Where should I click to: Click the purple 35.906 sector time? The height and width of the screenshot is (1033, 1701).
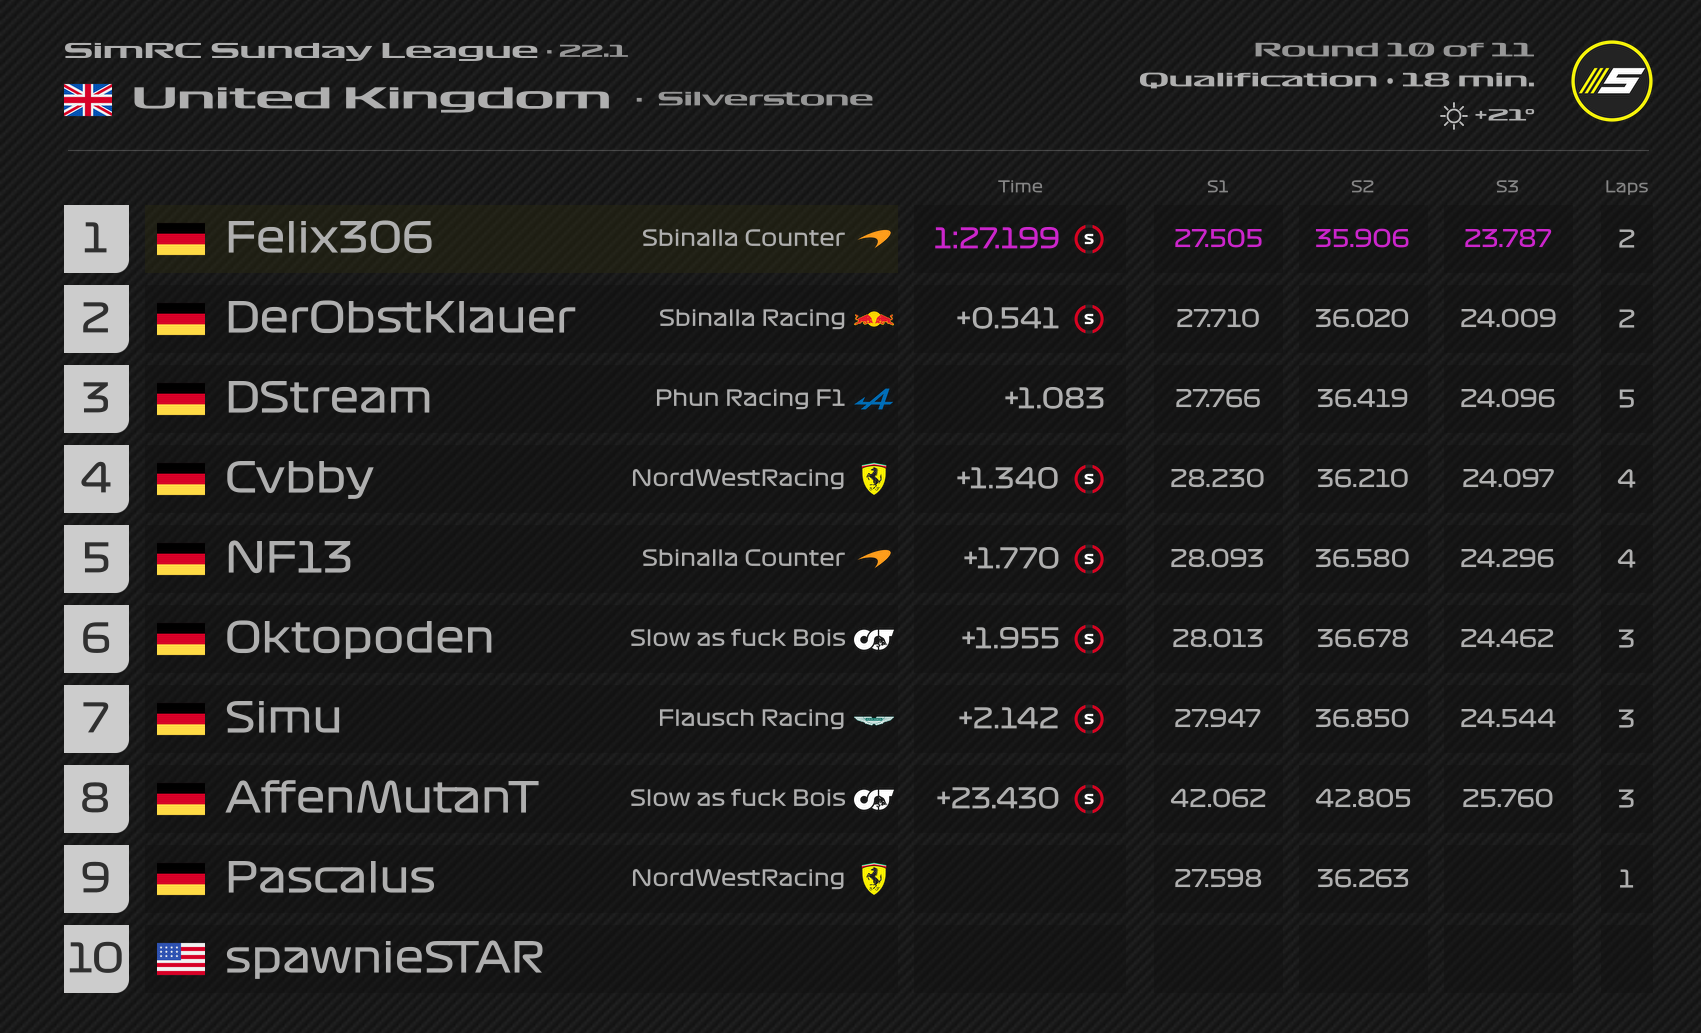pyautogui.click(x=1362, y=238)
